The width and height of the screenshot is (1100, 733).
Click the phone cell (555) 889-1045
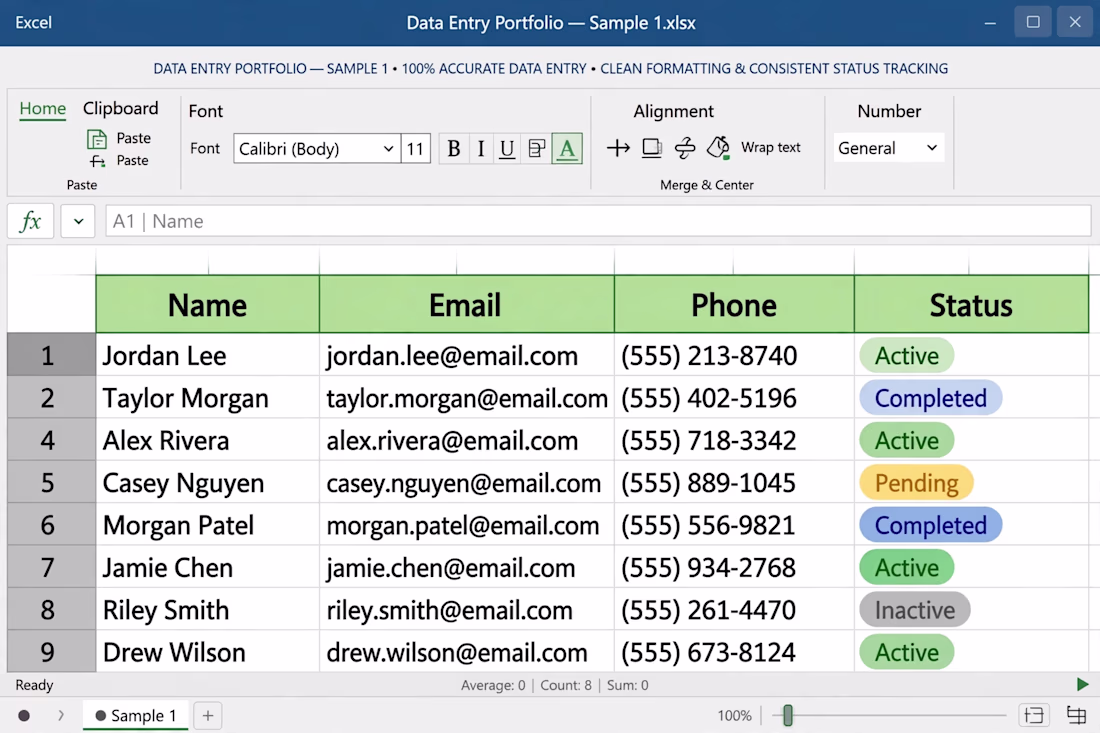[x=734, y=483]
